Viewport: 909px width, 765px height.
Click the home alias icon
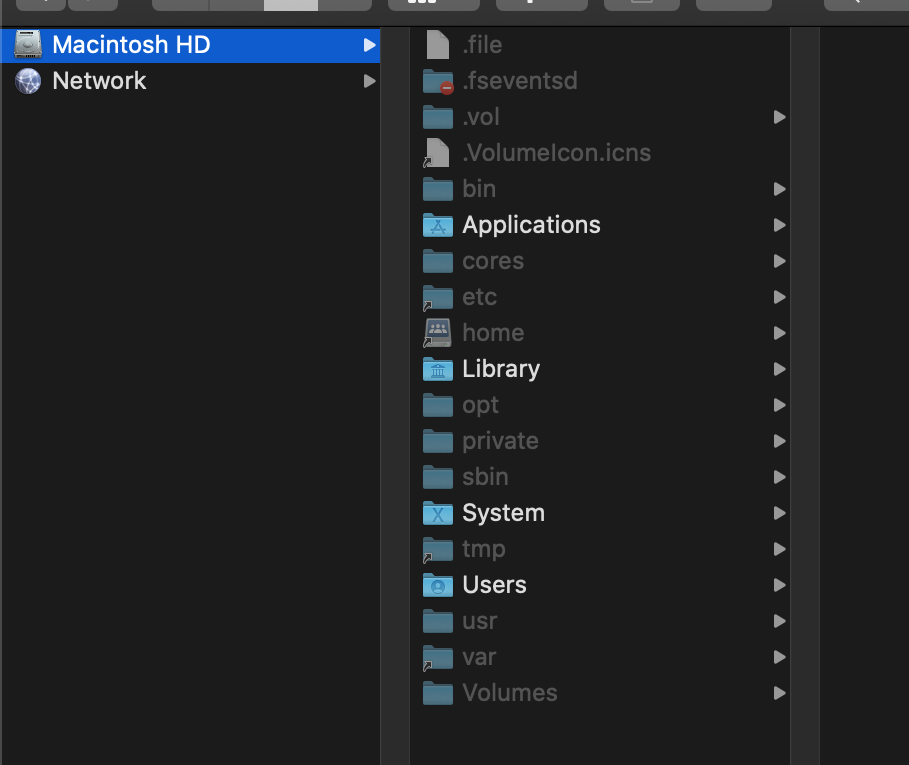(x=438, y=333)
